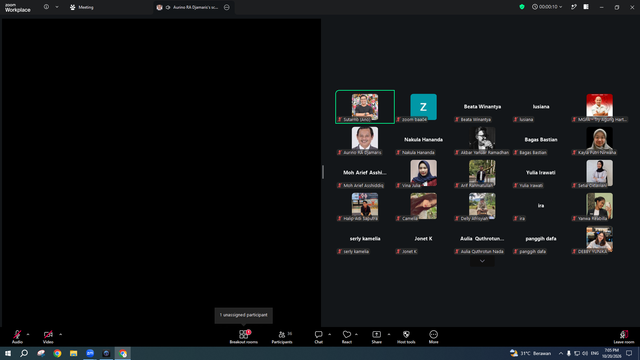Open Windows taskbar search
This screenshot has height=360, width=640.
coord(24,353)
